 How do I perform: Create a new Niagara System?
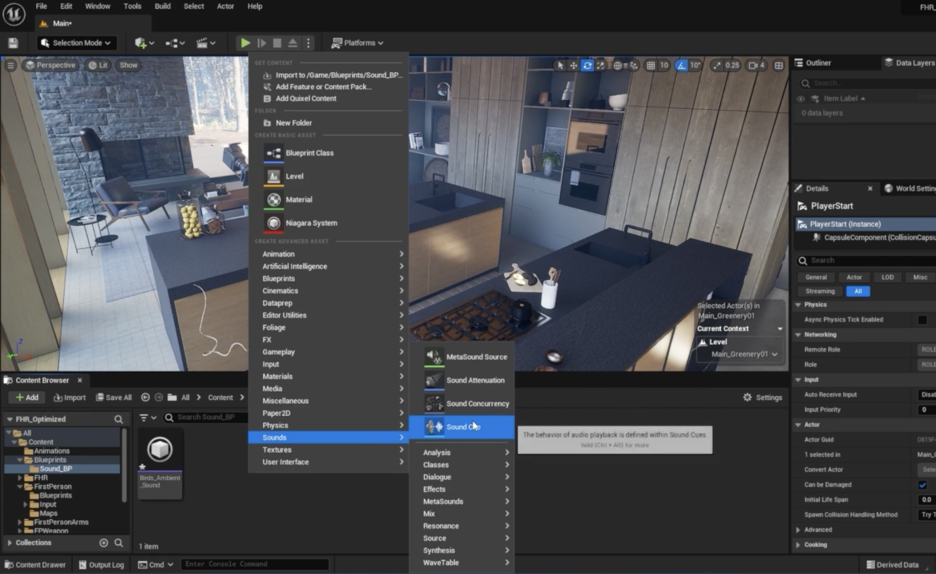pyautogui.click(x=328, y=223)
